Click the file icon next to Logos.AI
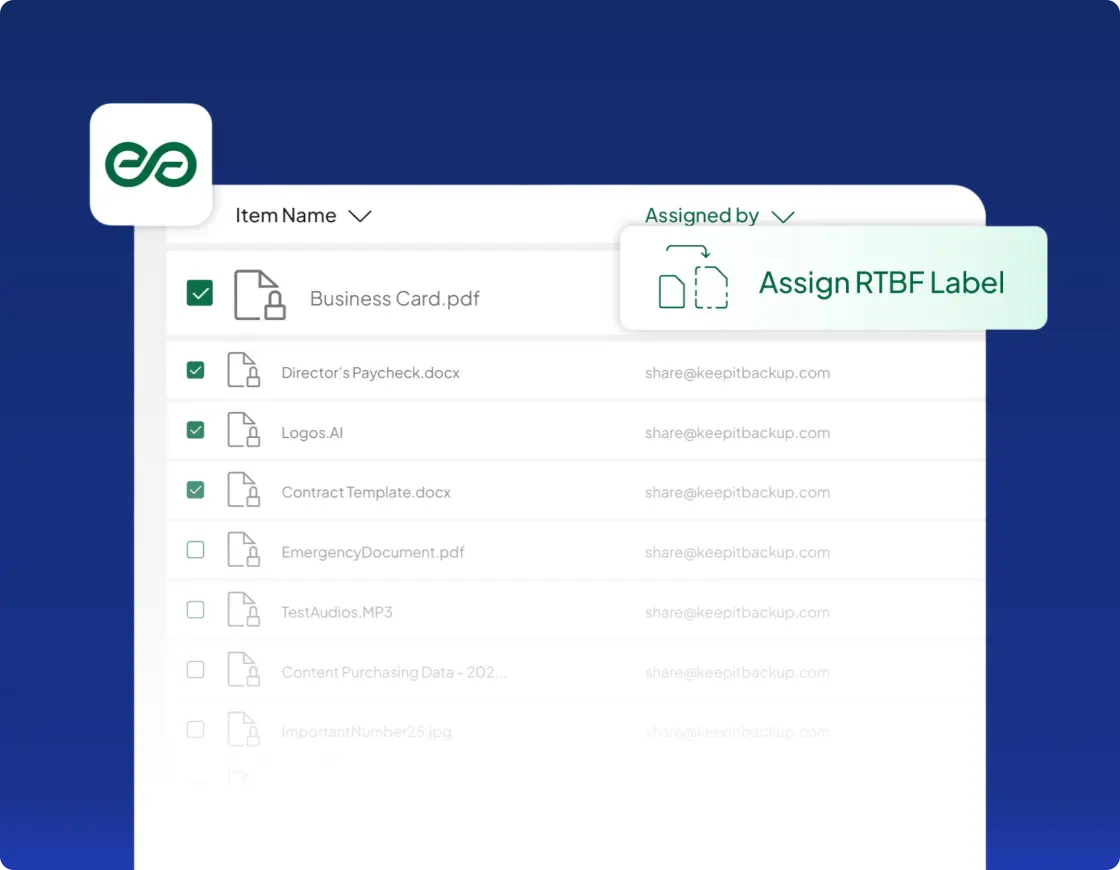 click(x=243, y=430)
